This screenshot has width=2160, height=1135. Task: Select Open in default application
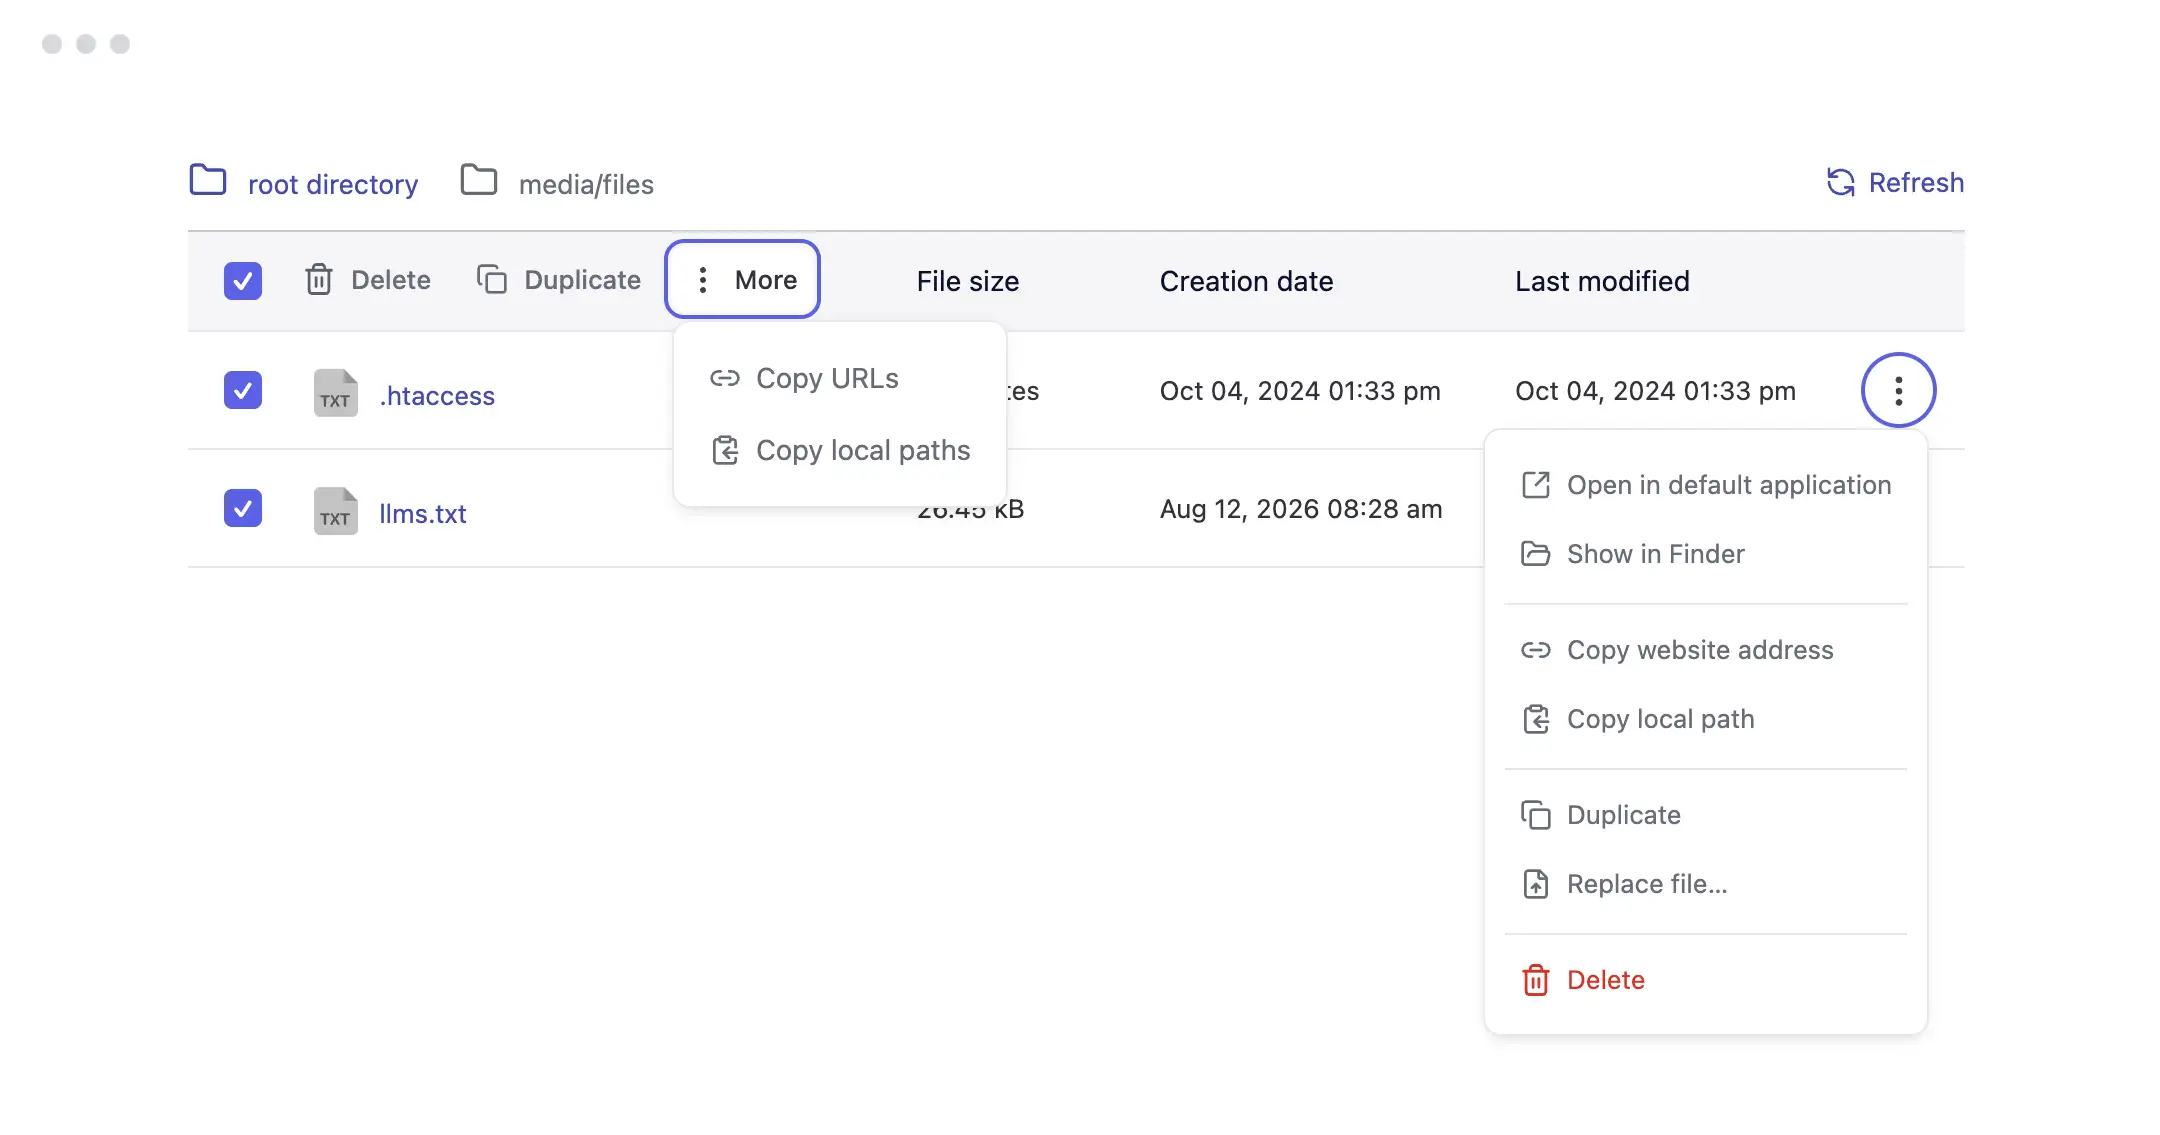point(1706,485)
